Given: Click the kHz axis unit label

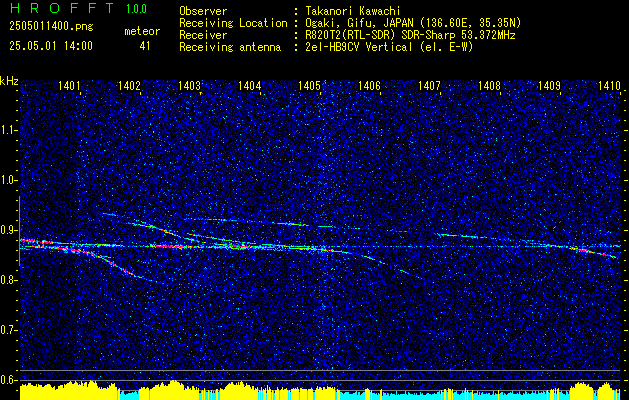Looking at the screenshot, I should (9, 81).
